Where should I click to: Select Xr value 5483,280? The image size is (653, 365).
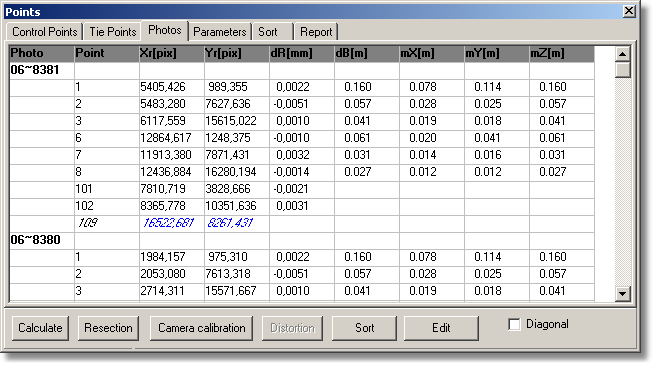(x=163, y=104)
